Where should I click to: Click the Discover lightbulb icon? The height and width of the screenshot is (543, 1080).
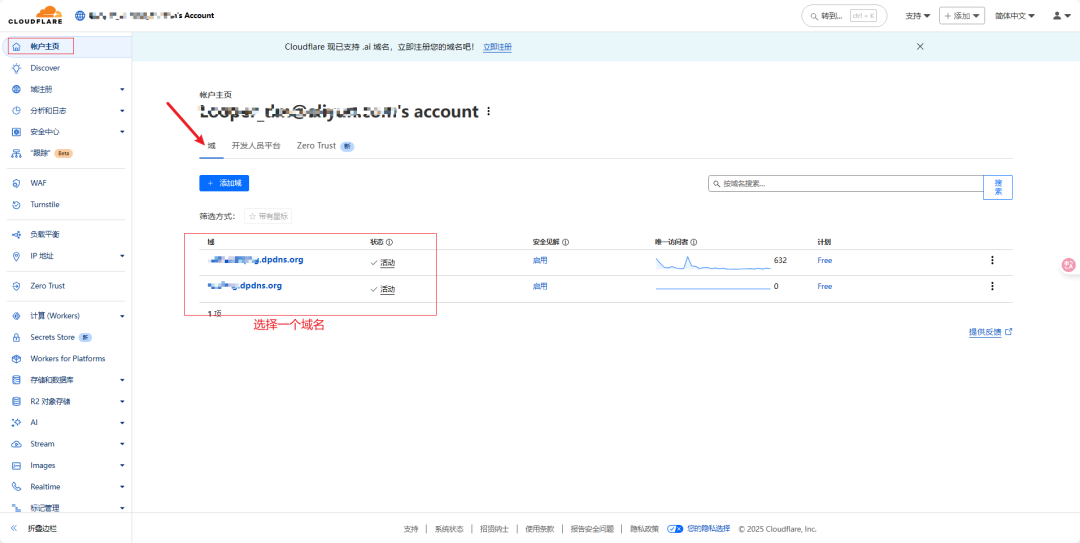pos(17,68)
